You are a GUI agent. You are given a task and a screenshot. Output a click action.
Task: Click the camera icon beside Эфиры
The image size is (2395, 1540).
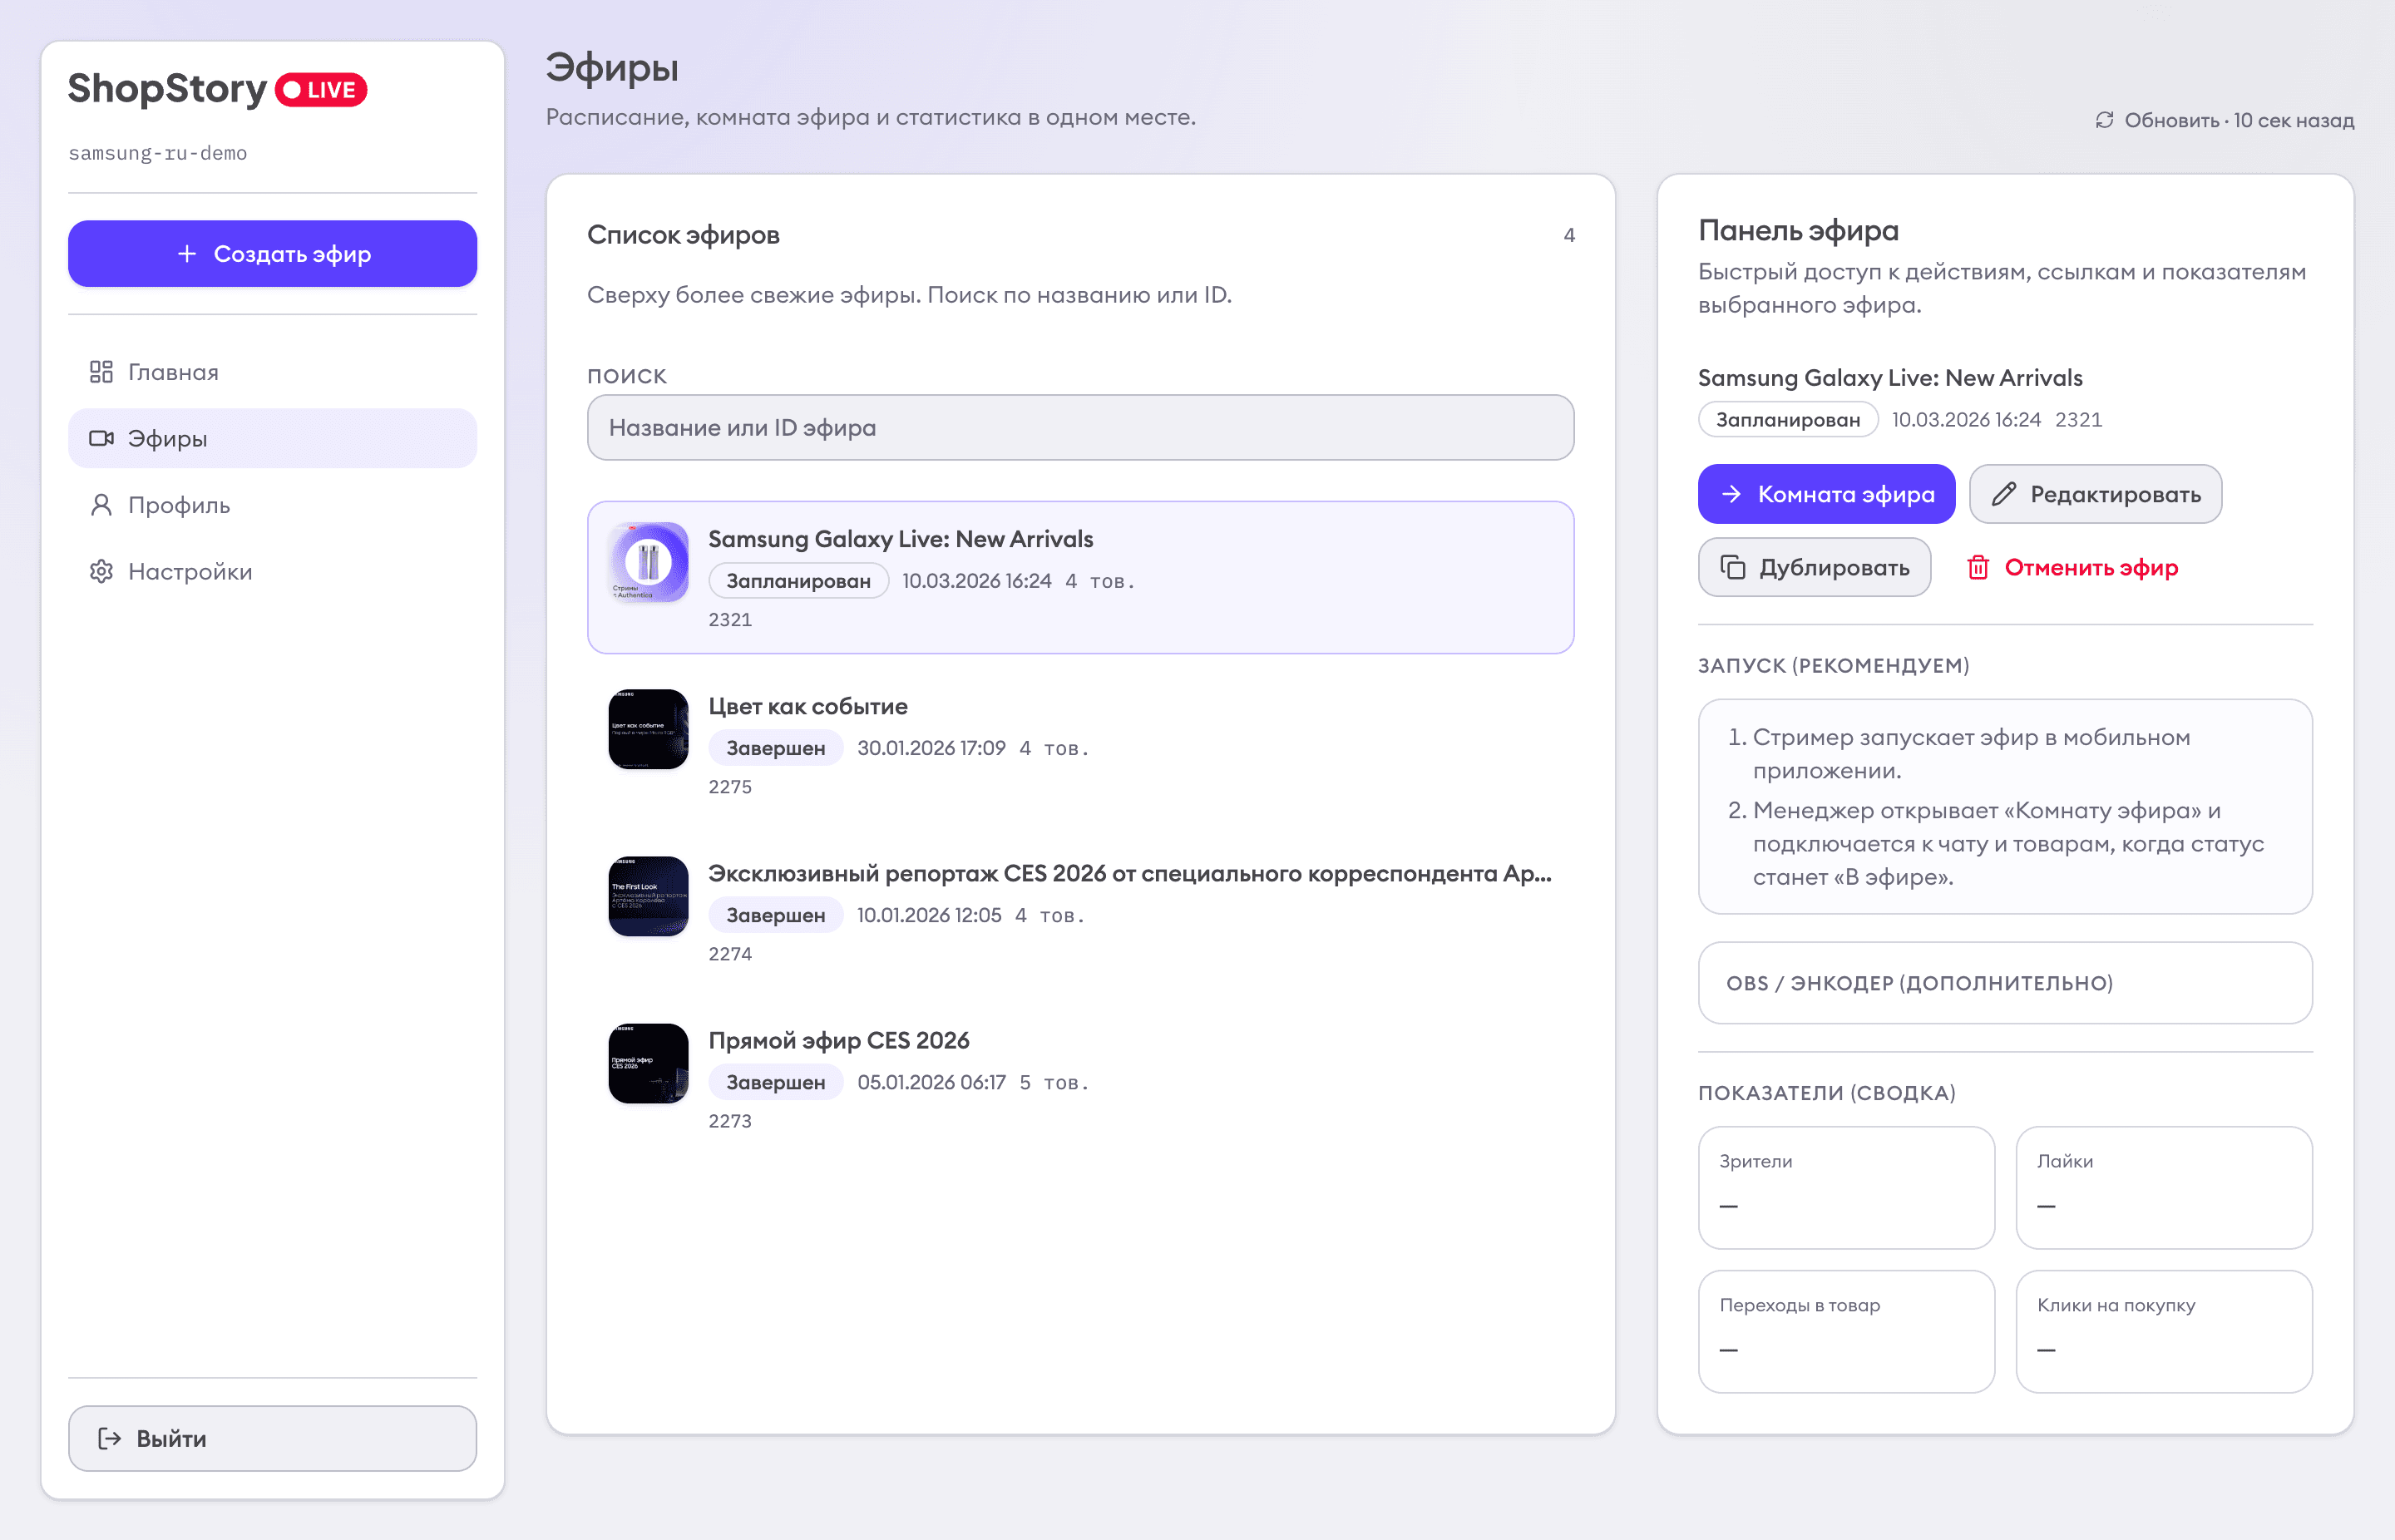[x=101, y=438]
